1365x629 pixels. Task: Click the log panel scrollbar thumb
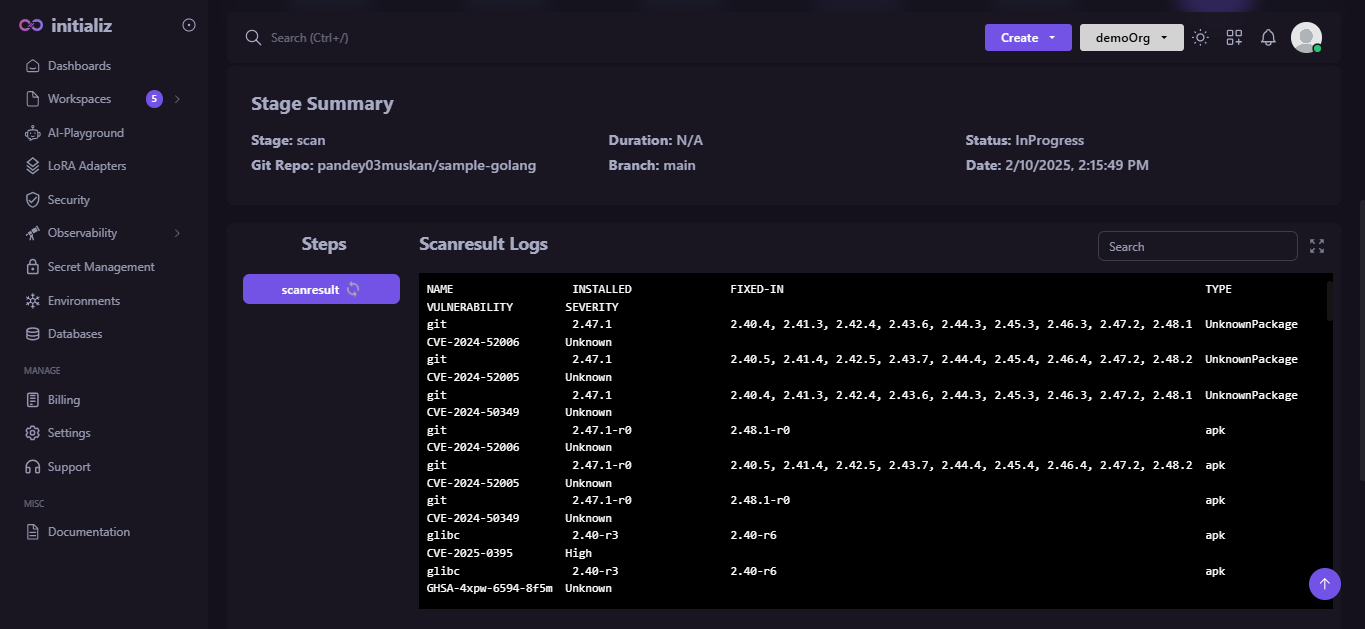[1329, 300]
